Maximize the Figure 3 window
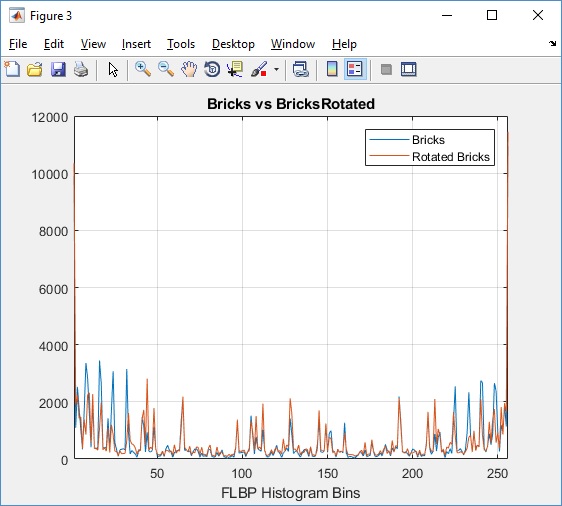 pos(492,15)
